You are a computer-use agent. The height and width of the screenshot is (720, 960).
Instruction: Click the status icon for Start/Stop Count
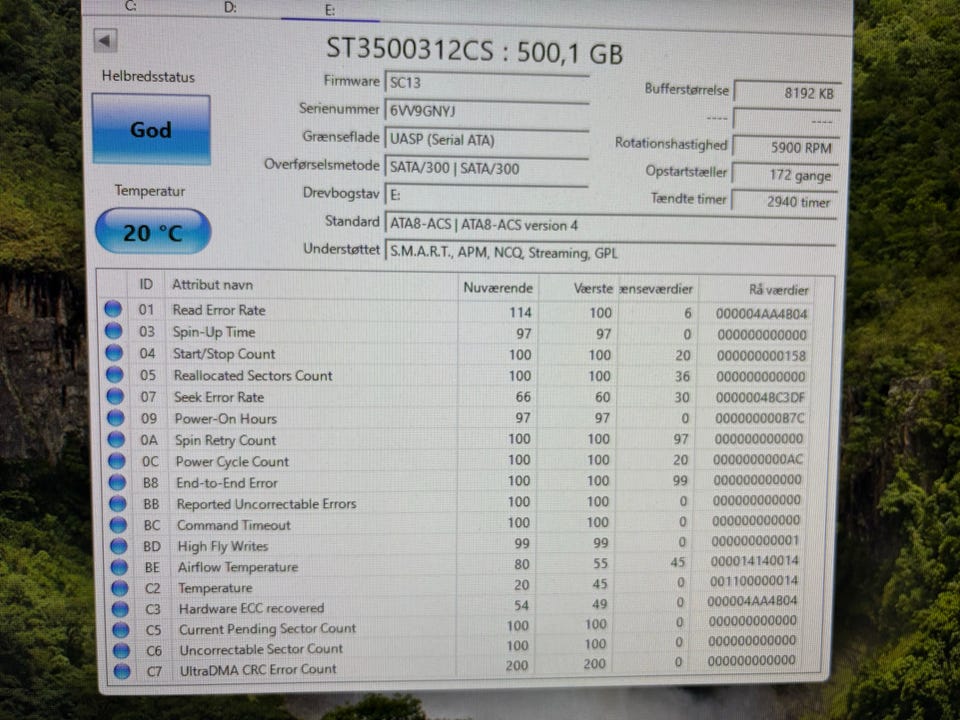(x=114, y=353)
